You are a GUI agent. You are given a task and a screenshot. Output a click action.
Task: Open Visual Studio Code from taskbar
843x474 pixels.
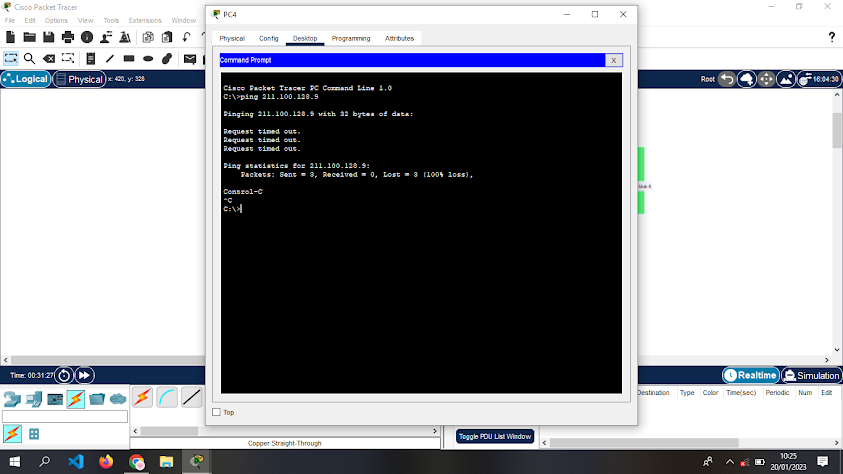(76, 462)
